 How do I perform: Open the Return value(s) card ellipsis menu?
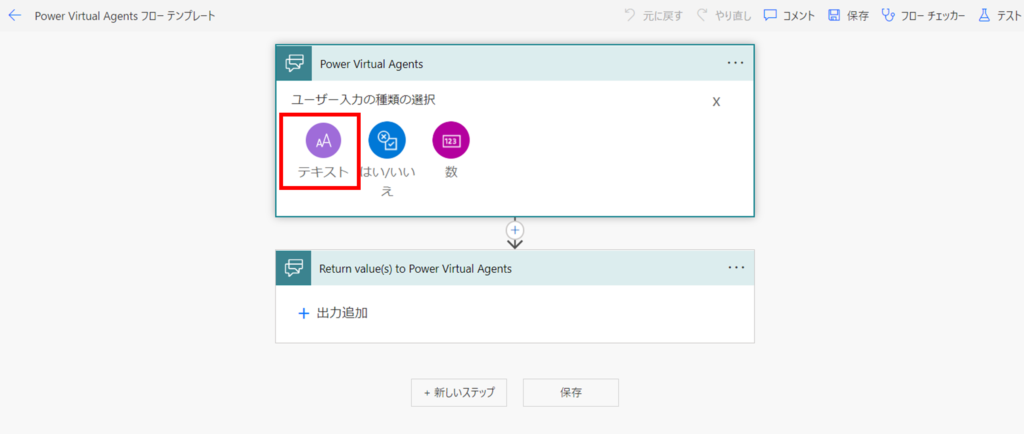pyautogui.click(x=736, y=267)
